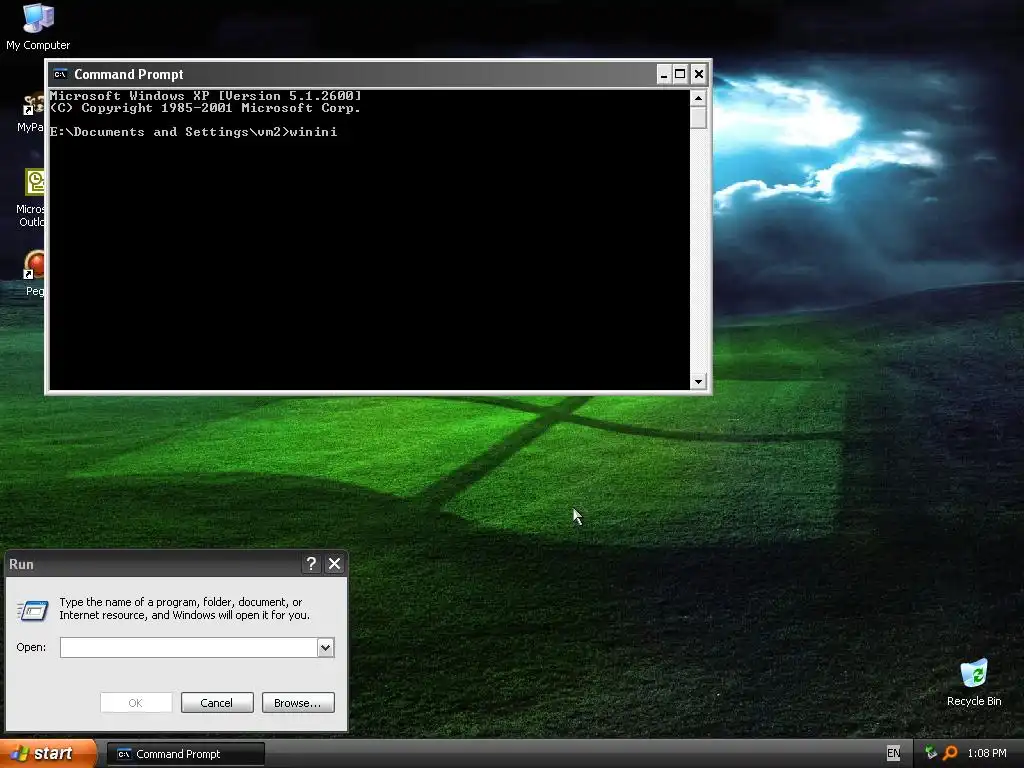
Task: Open the Start menu
Action: 48,754
